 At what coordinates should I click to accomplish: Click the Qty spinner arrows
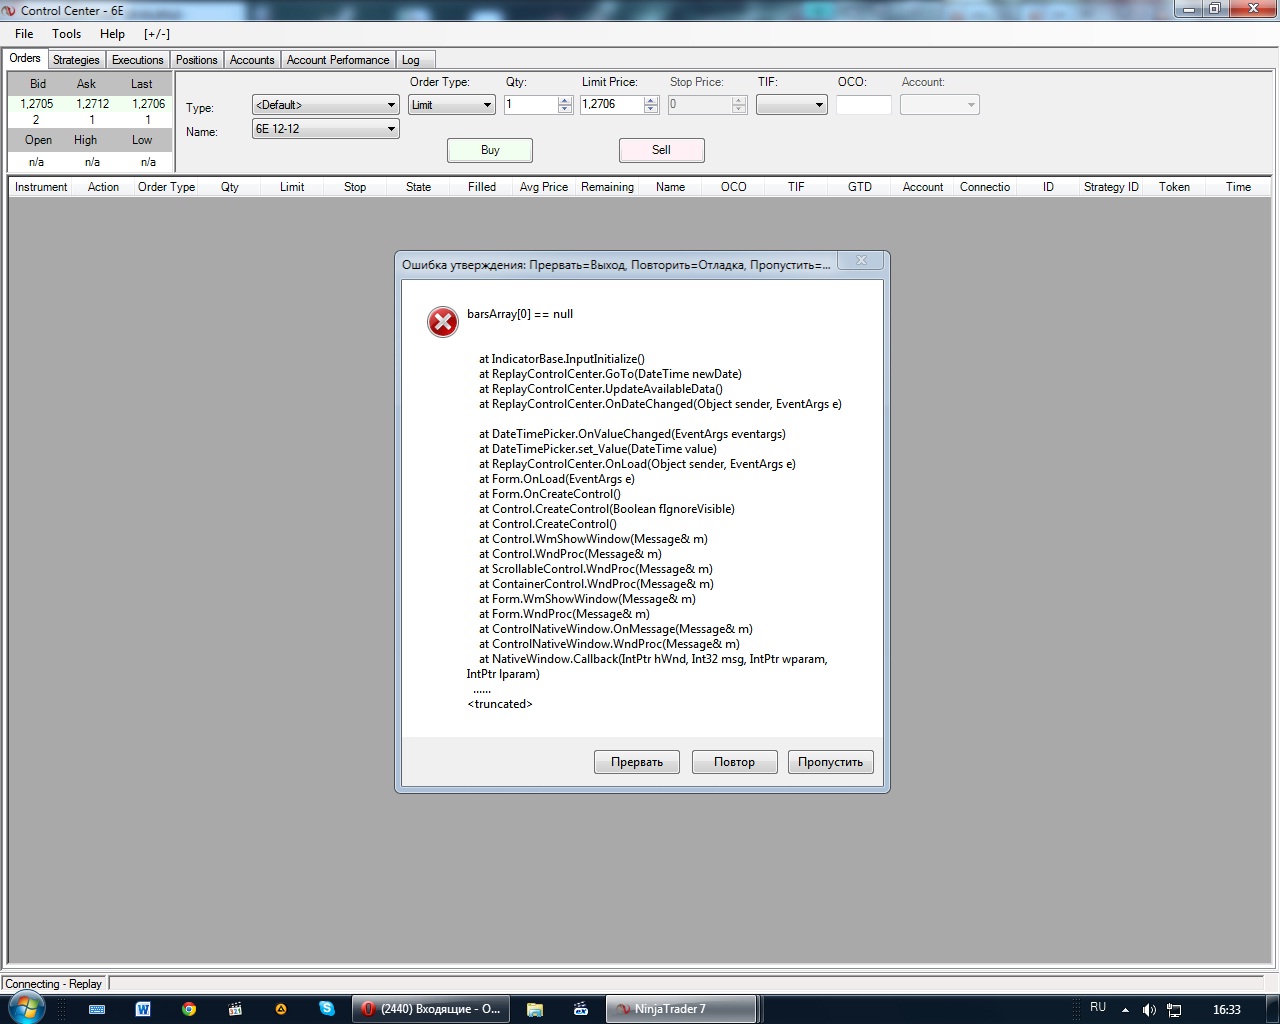pos(565,105)
